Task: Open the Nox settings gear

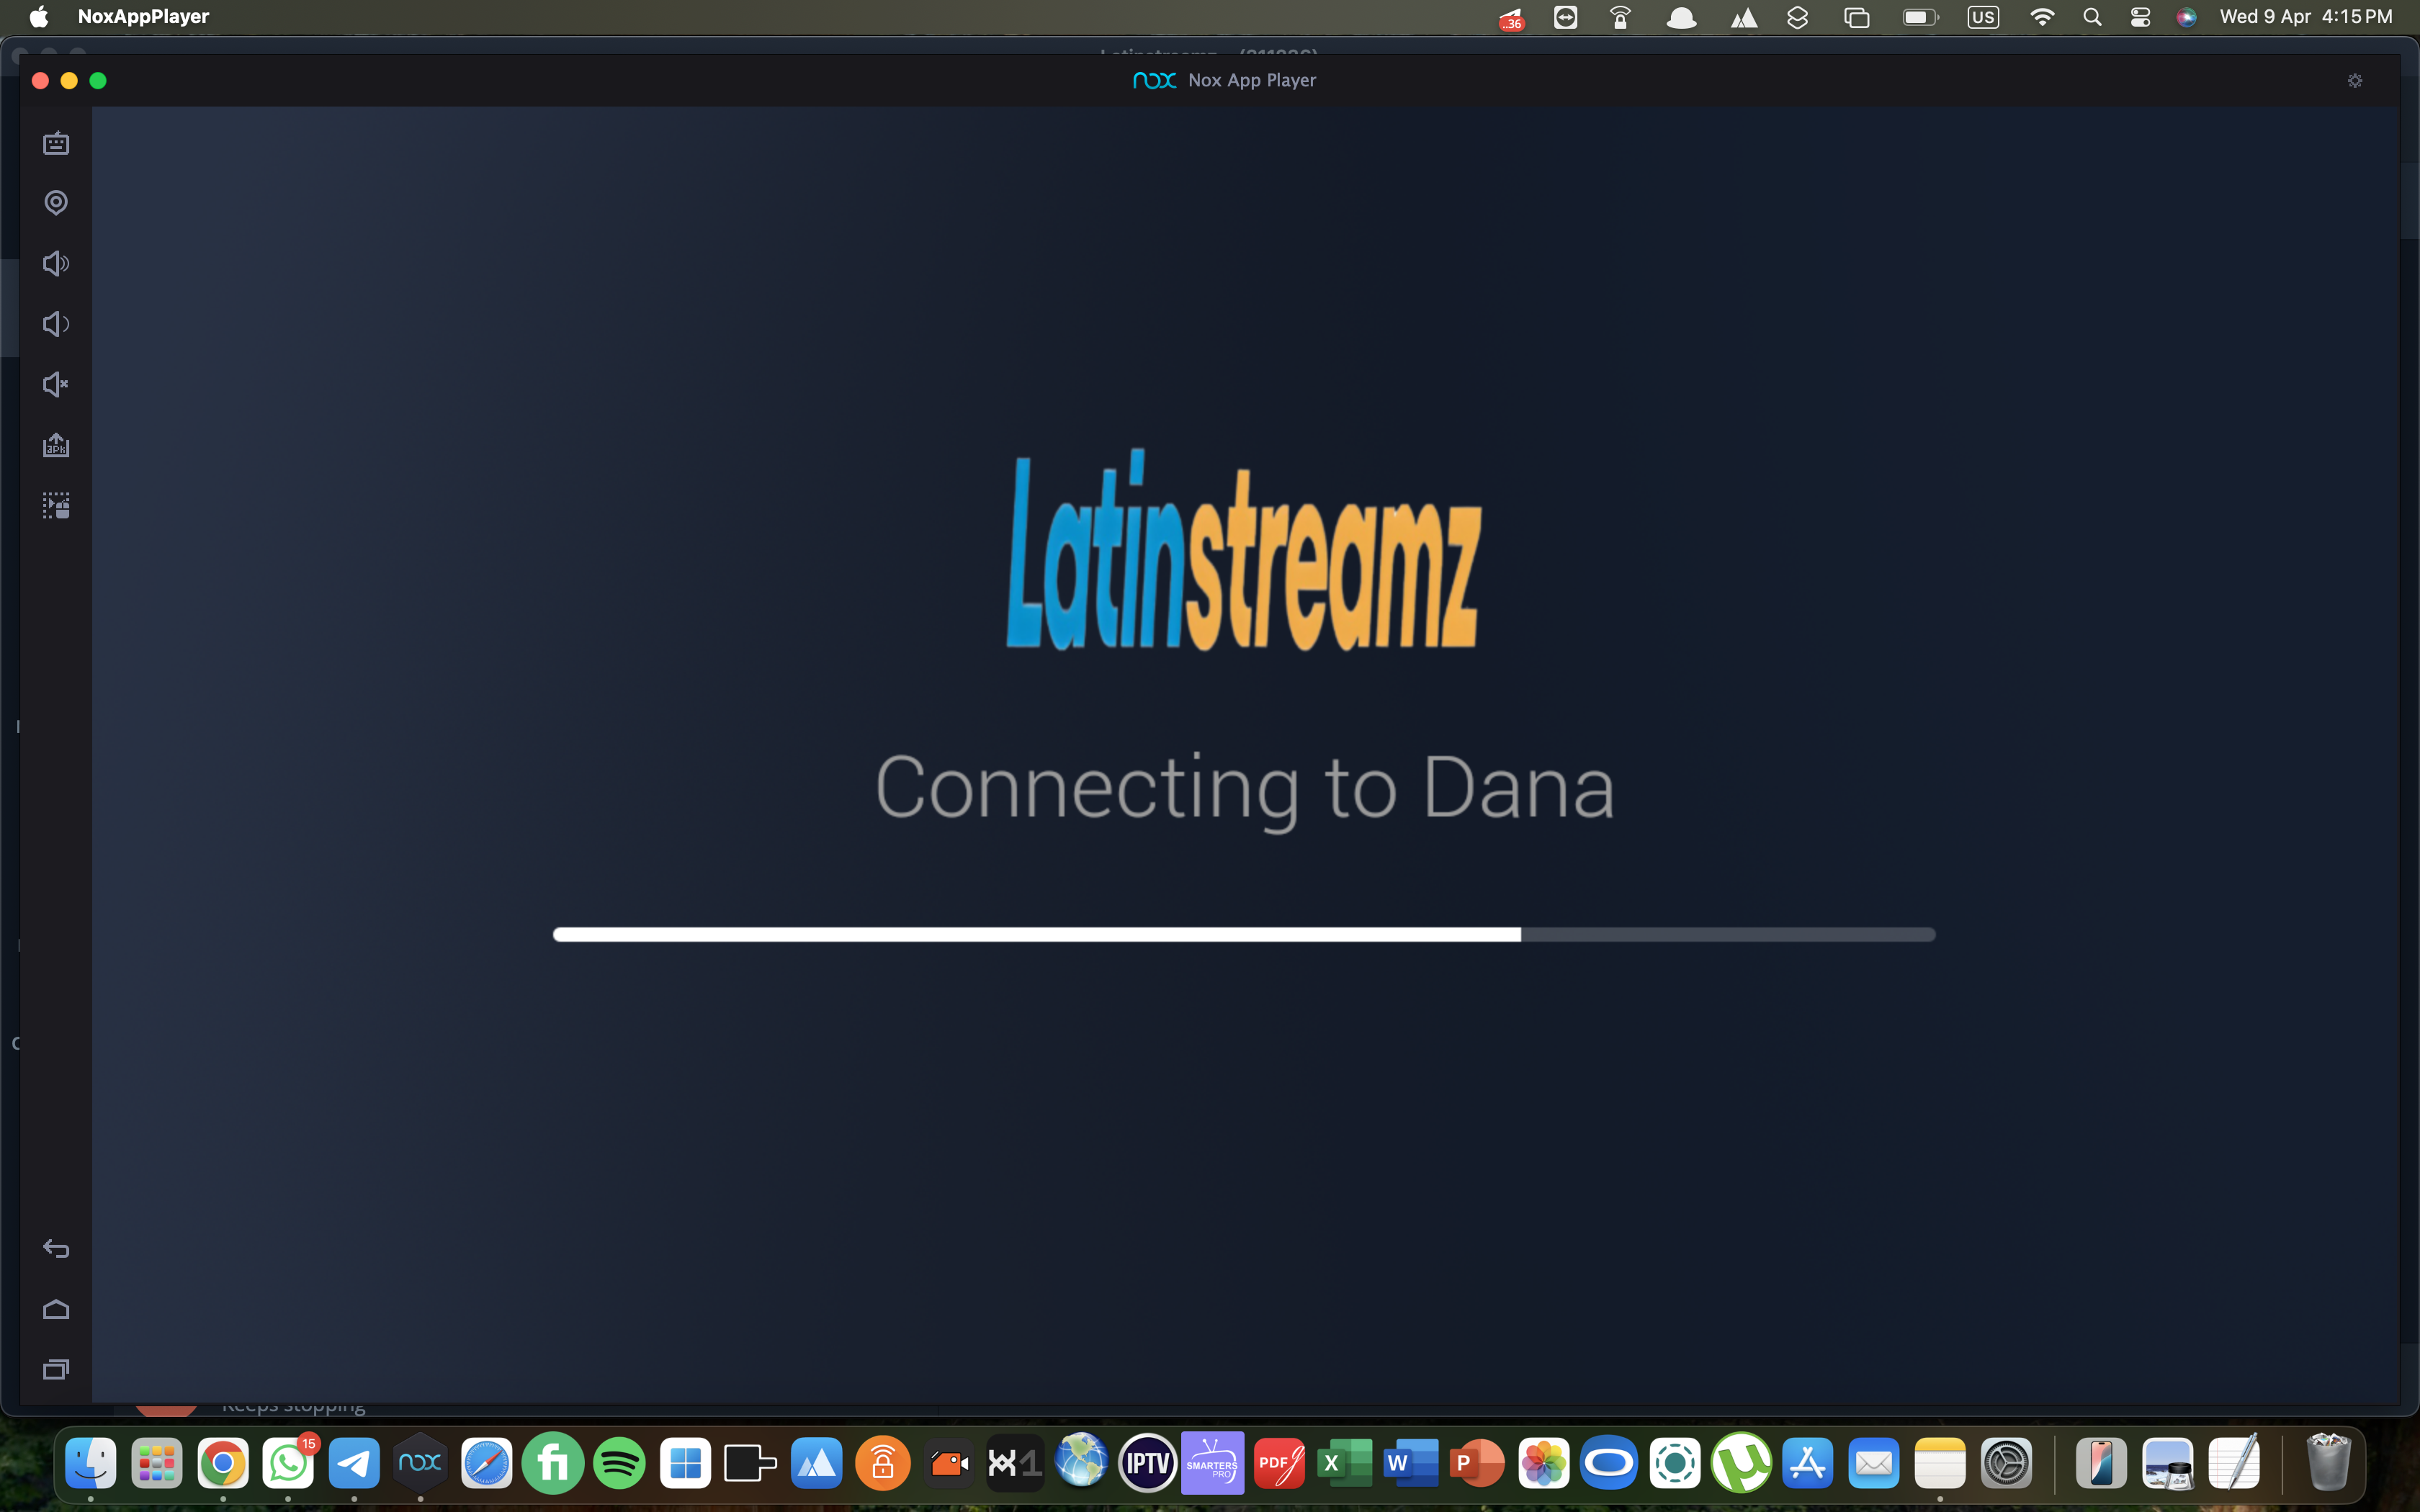Action: [x=2354, y=80]
